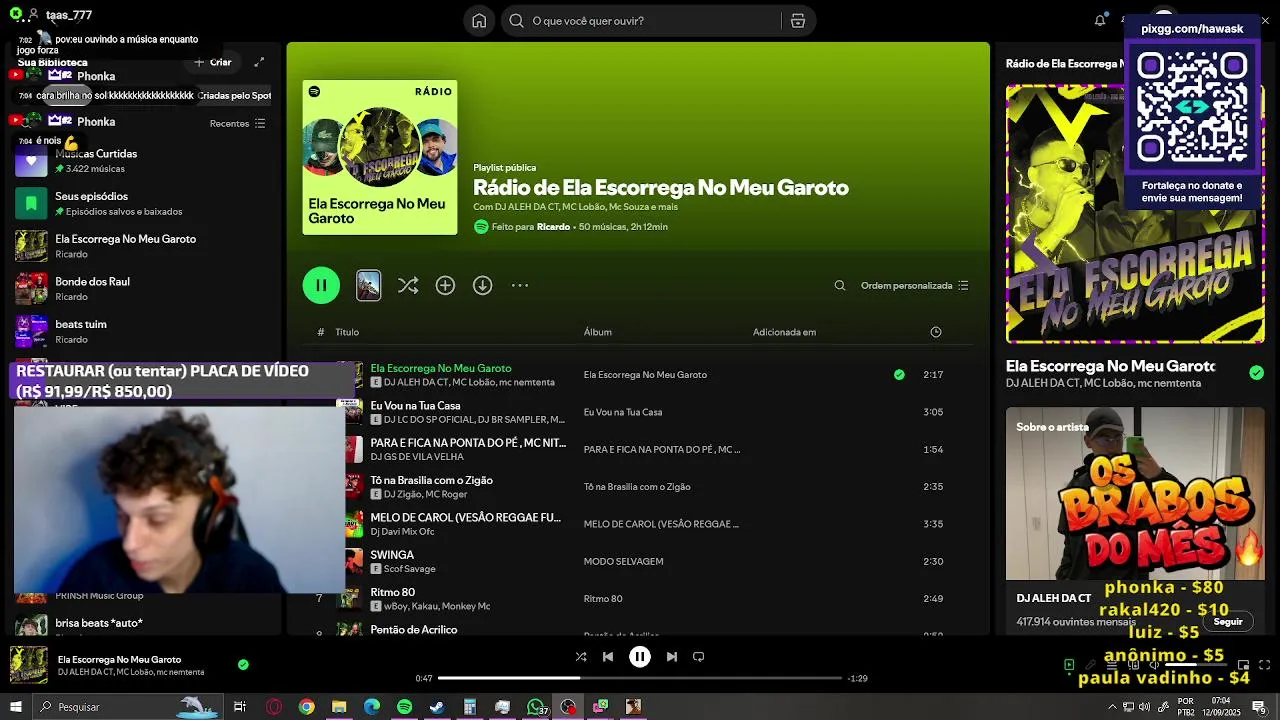Click the taskbar Pesquisar search box

pyautogui.click(x=128, y=707)
